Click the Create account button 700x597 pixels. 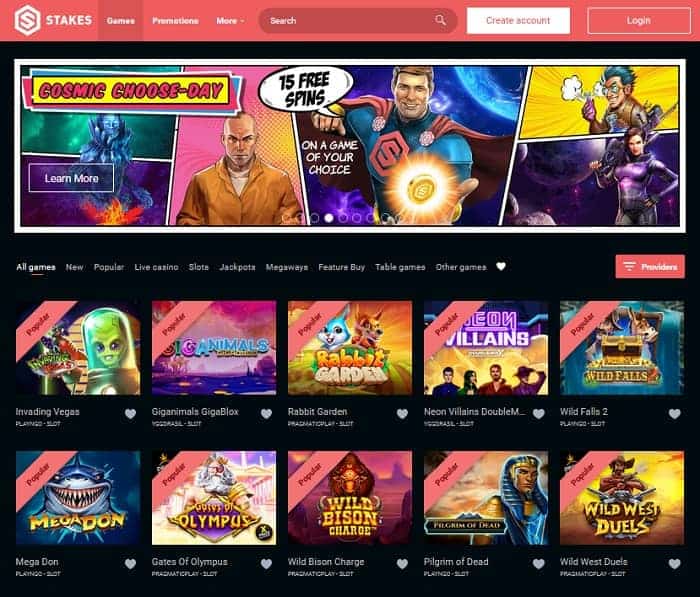point(518,21)
